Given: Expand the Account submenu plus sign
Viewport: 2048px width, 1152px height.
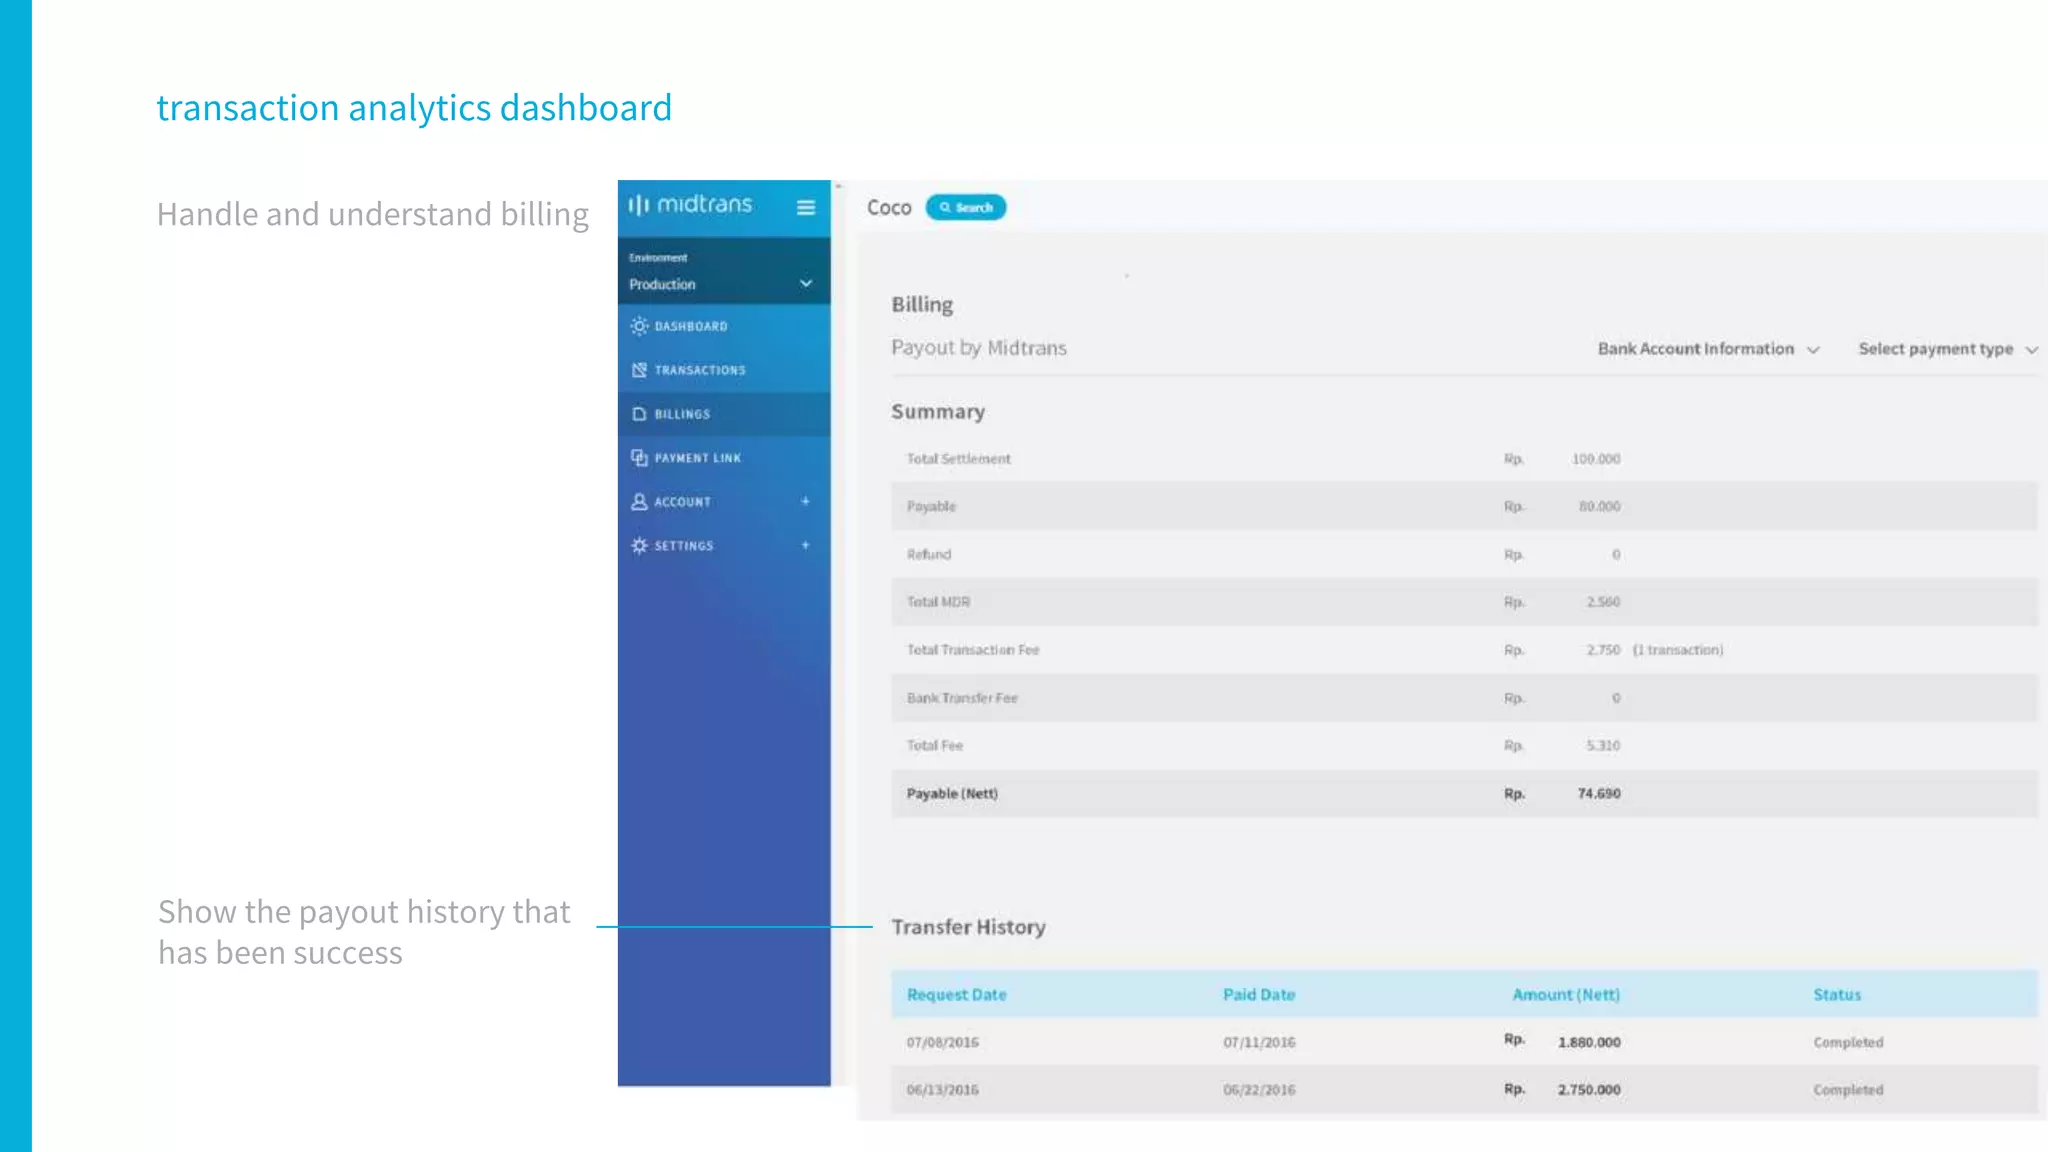Looking at the screenshot, I should (805, 501).
